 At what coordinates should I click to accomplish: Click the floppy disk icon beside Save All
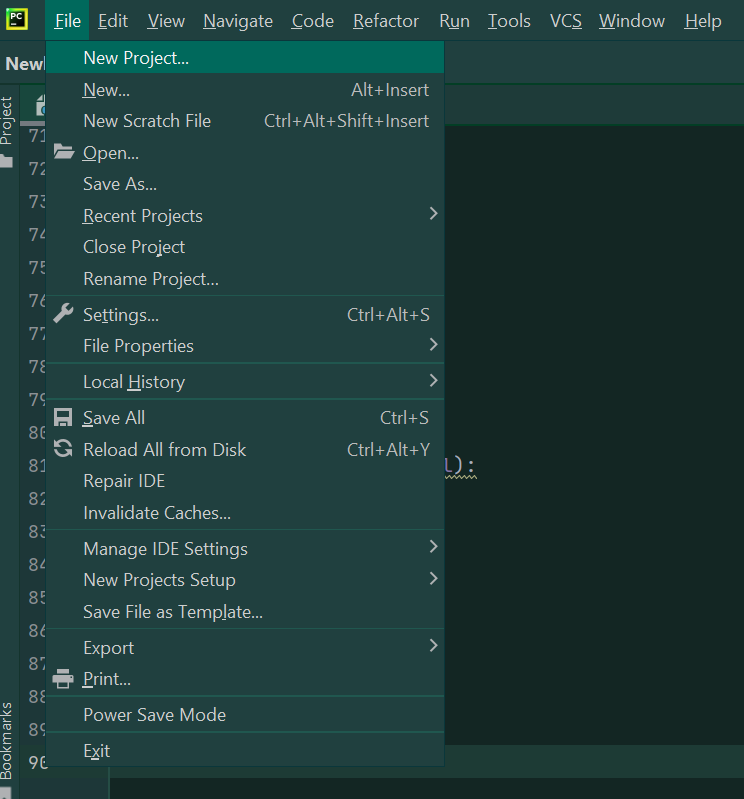(x=63, y=417)
